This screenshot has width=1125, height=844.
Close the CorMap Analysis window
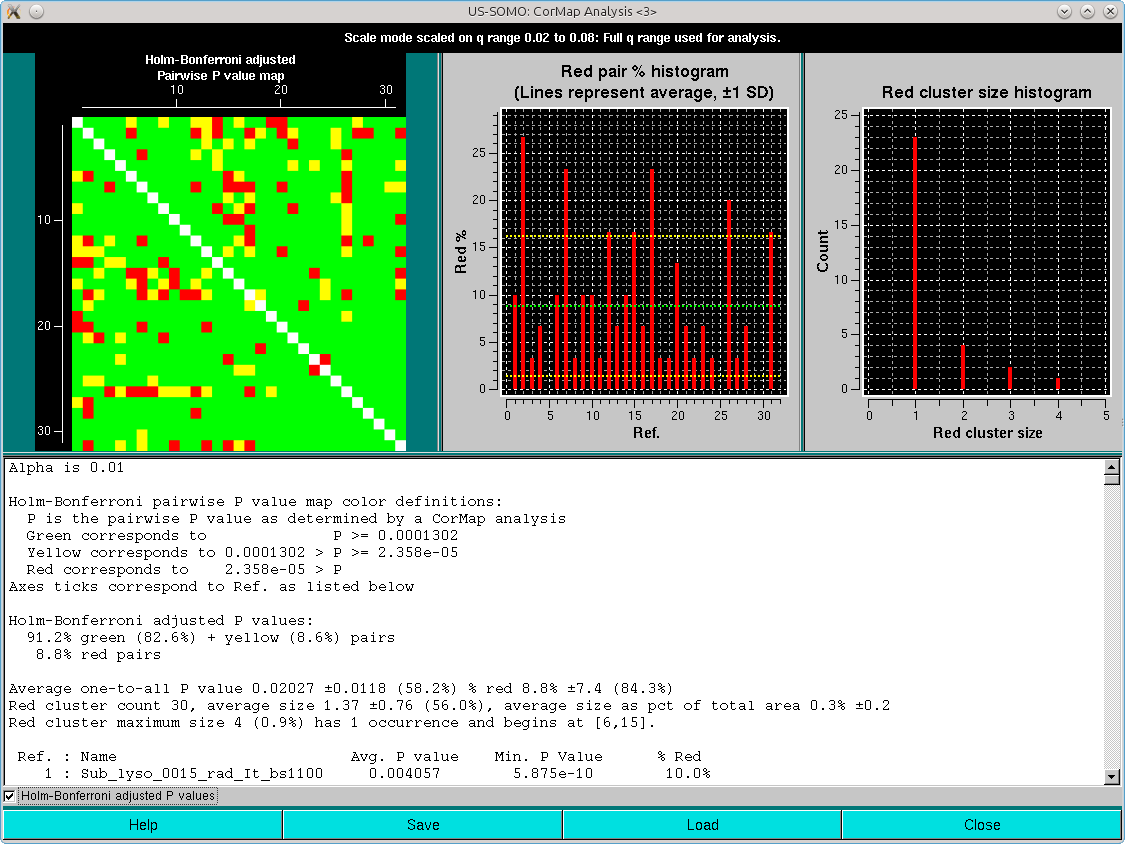coord(982,824)
